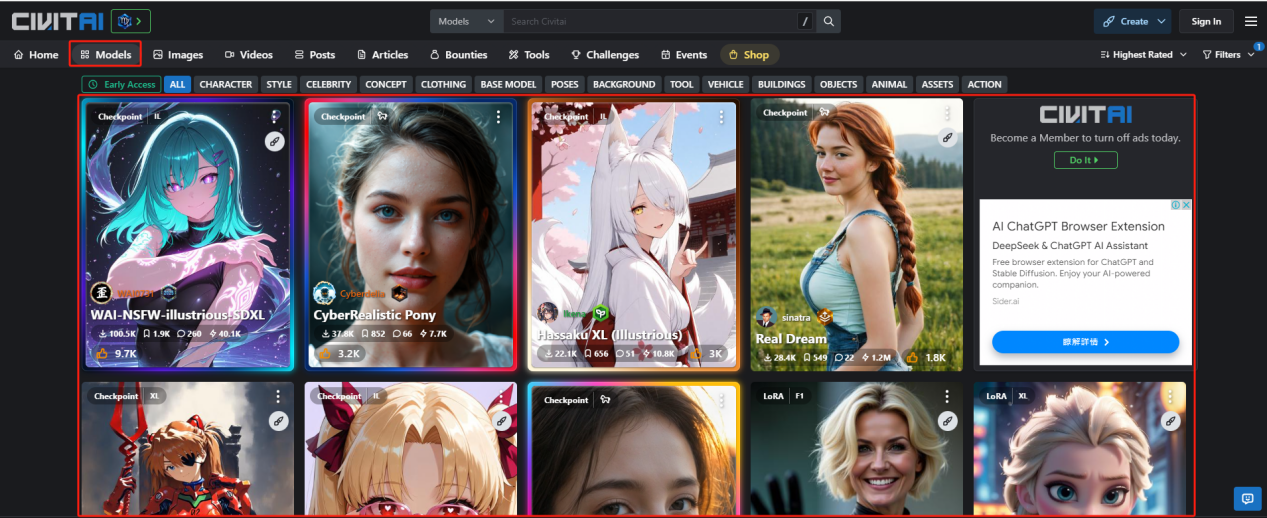Click the Search Civitai input field

tap(650, 21)
